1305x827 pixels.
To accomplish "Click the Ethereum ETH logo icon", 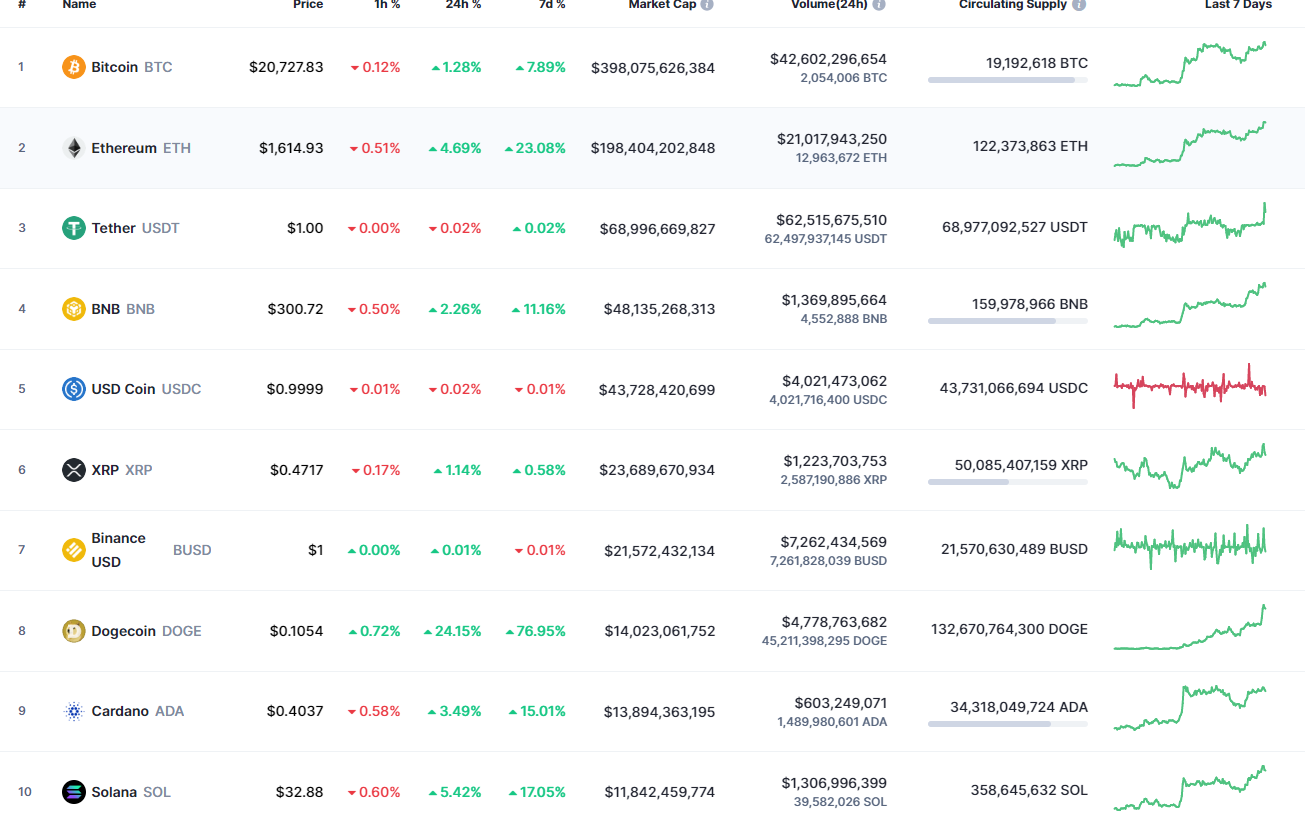I will (x=72, y=147).
